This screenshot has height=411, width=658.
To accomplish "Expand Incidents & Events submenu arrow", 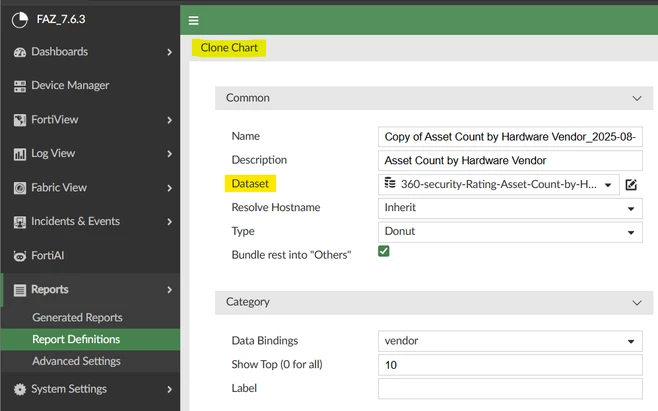I will click(x=170, y=222).
